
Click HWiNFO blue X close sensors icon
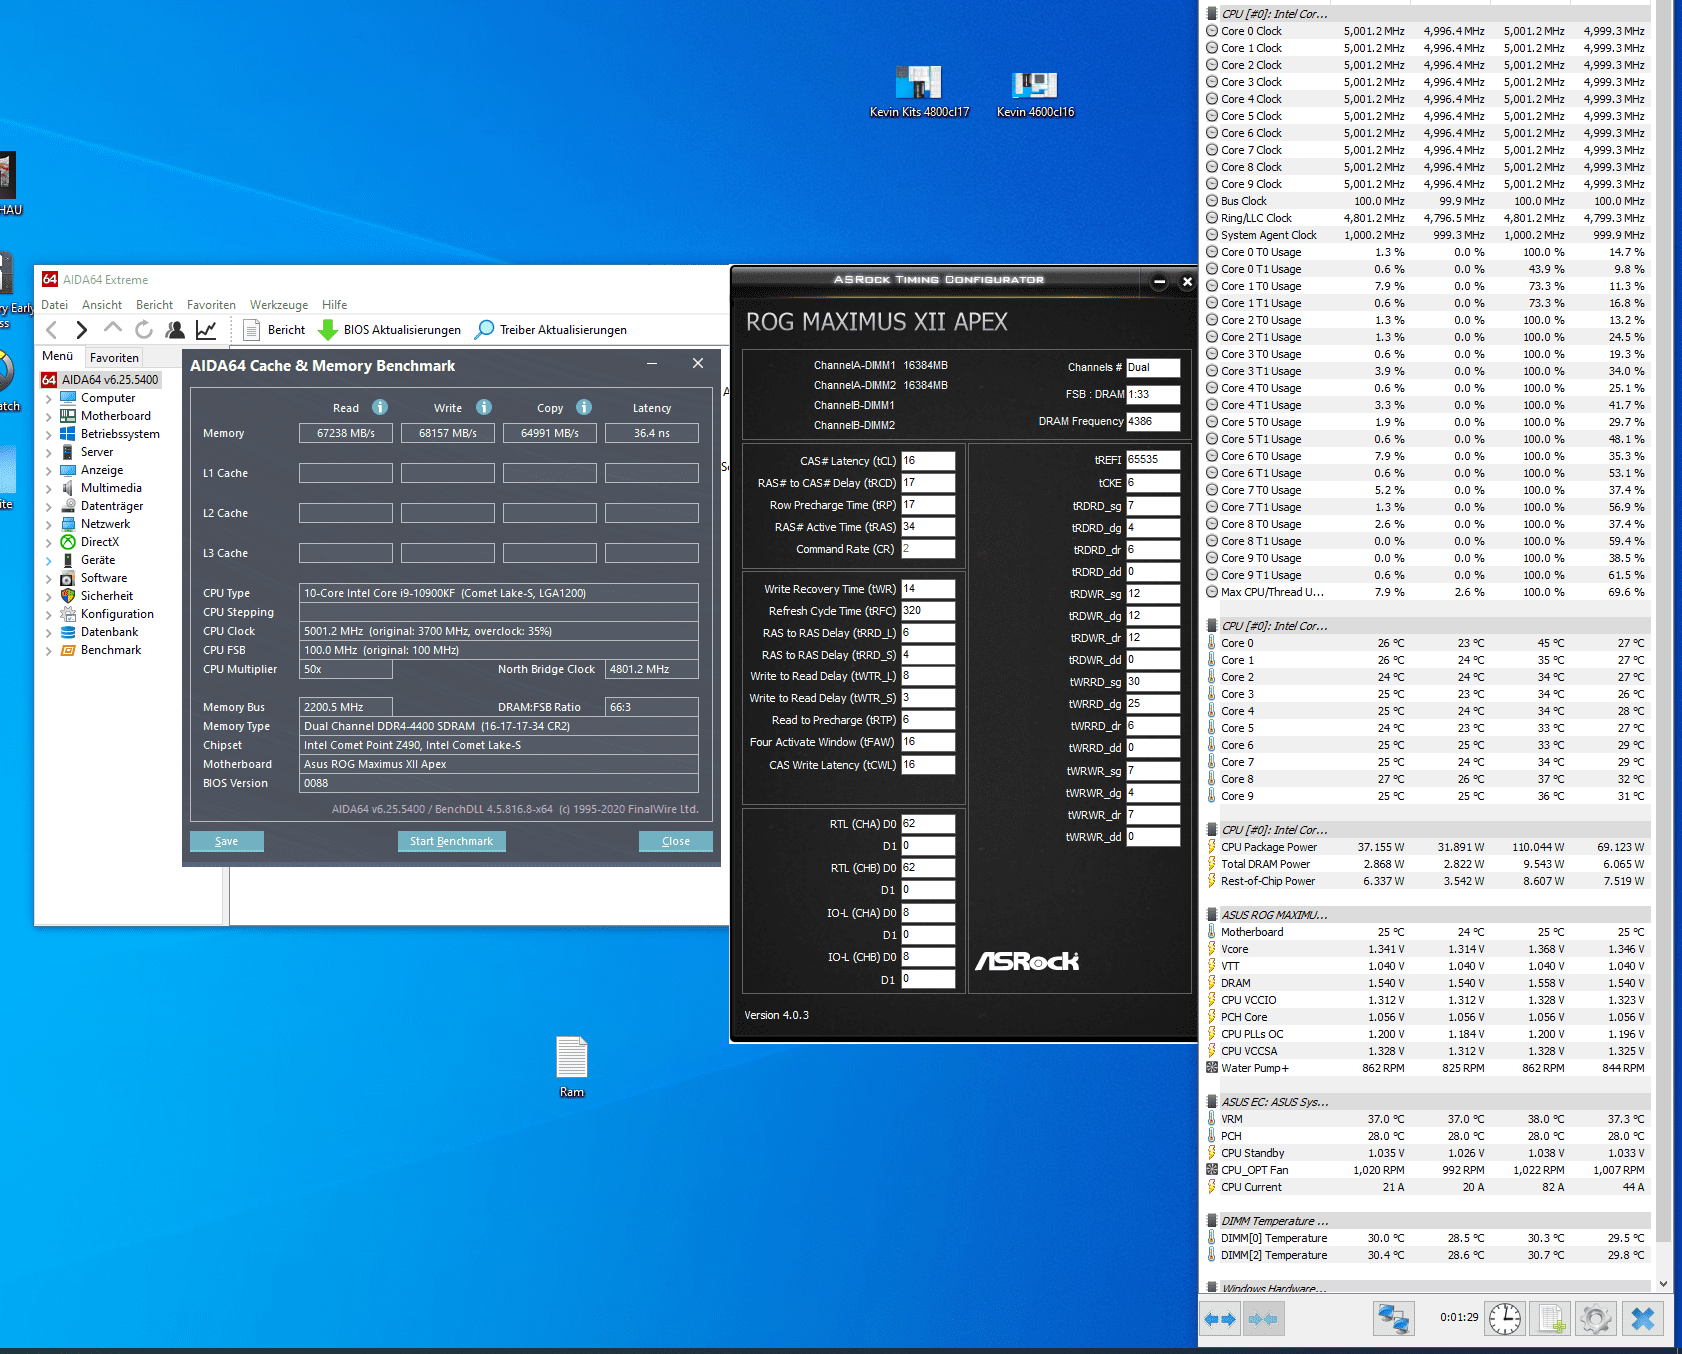click(1642, 1319)
